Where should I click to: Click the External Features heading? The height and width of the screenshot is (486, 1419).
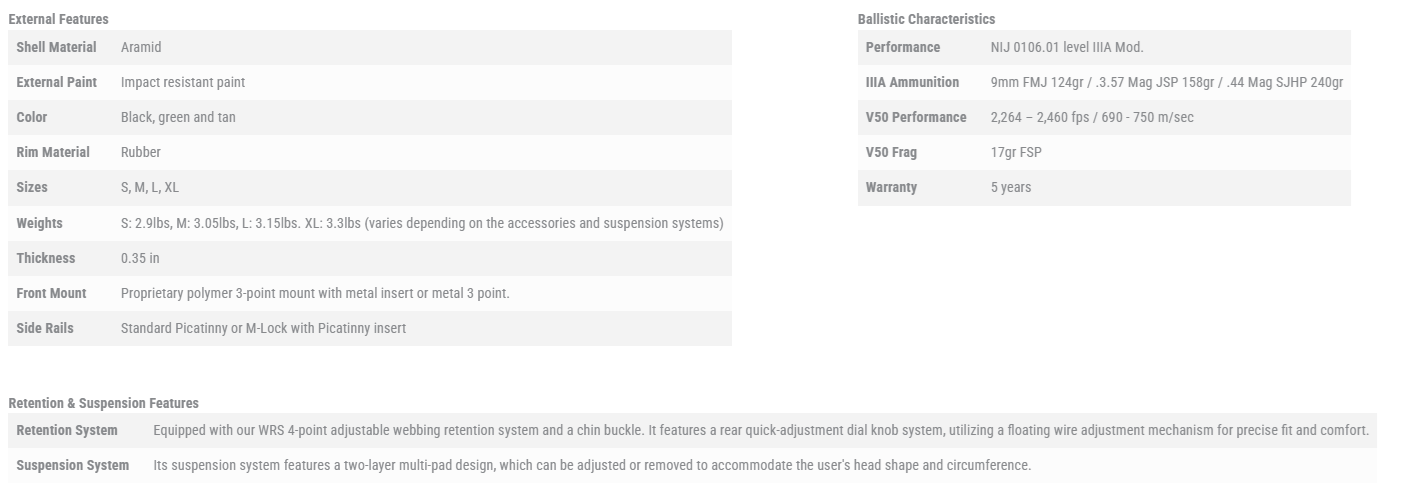tap(58, 19)
